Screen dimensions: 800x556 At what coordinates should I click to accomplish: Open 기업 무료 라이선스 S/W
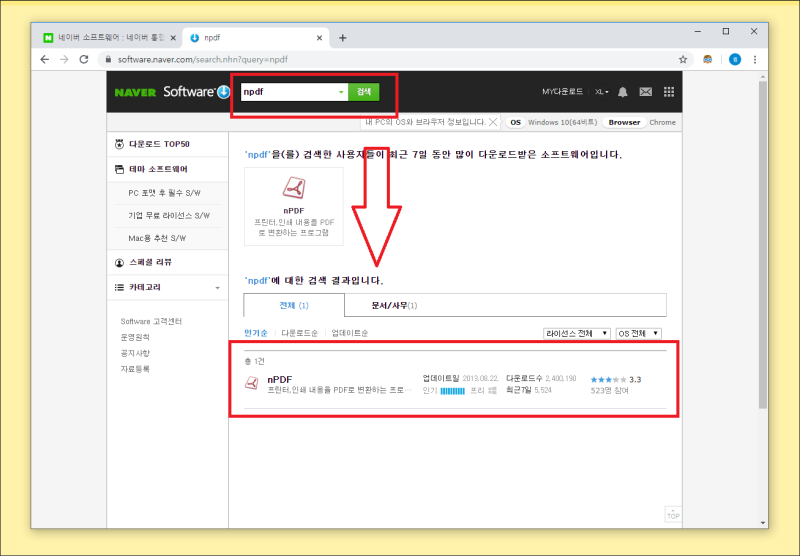[169, 216]
